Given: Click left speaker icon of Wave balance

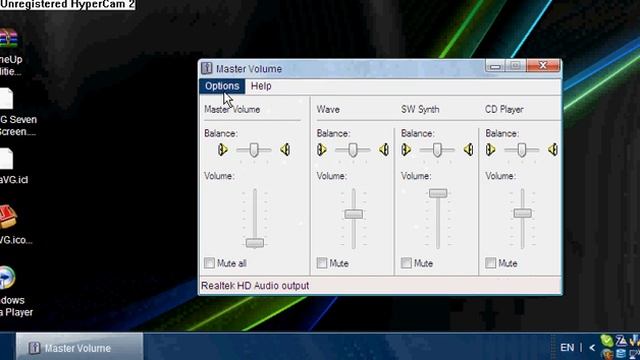Looking at the screenshot, I should point(322,150).
